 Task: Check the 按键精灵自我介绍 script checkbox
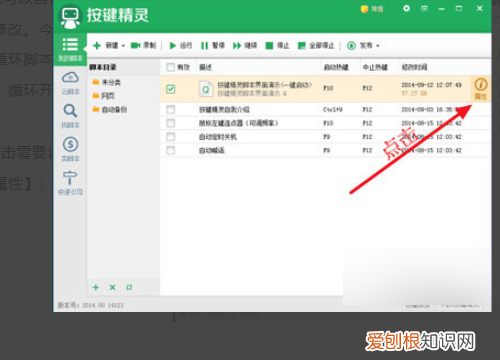tap(170, 109)
